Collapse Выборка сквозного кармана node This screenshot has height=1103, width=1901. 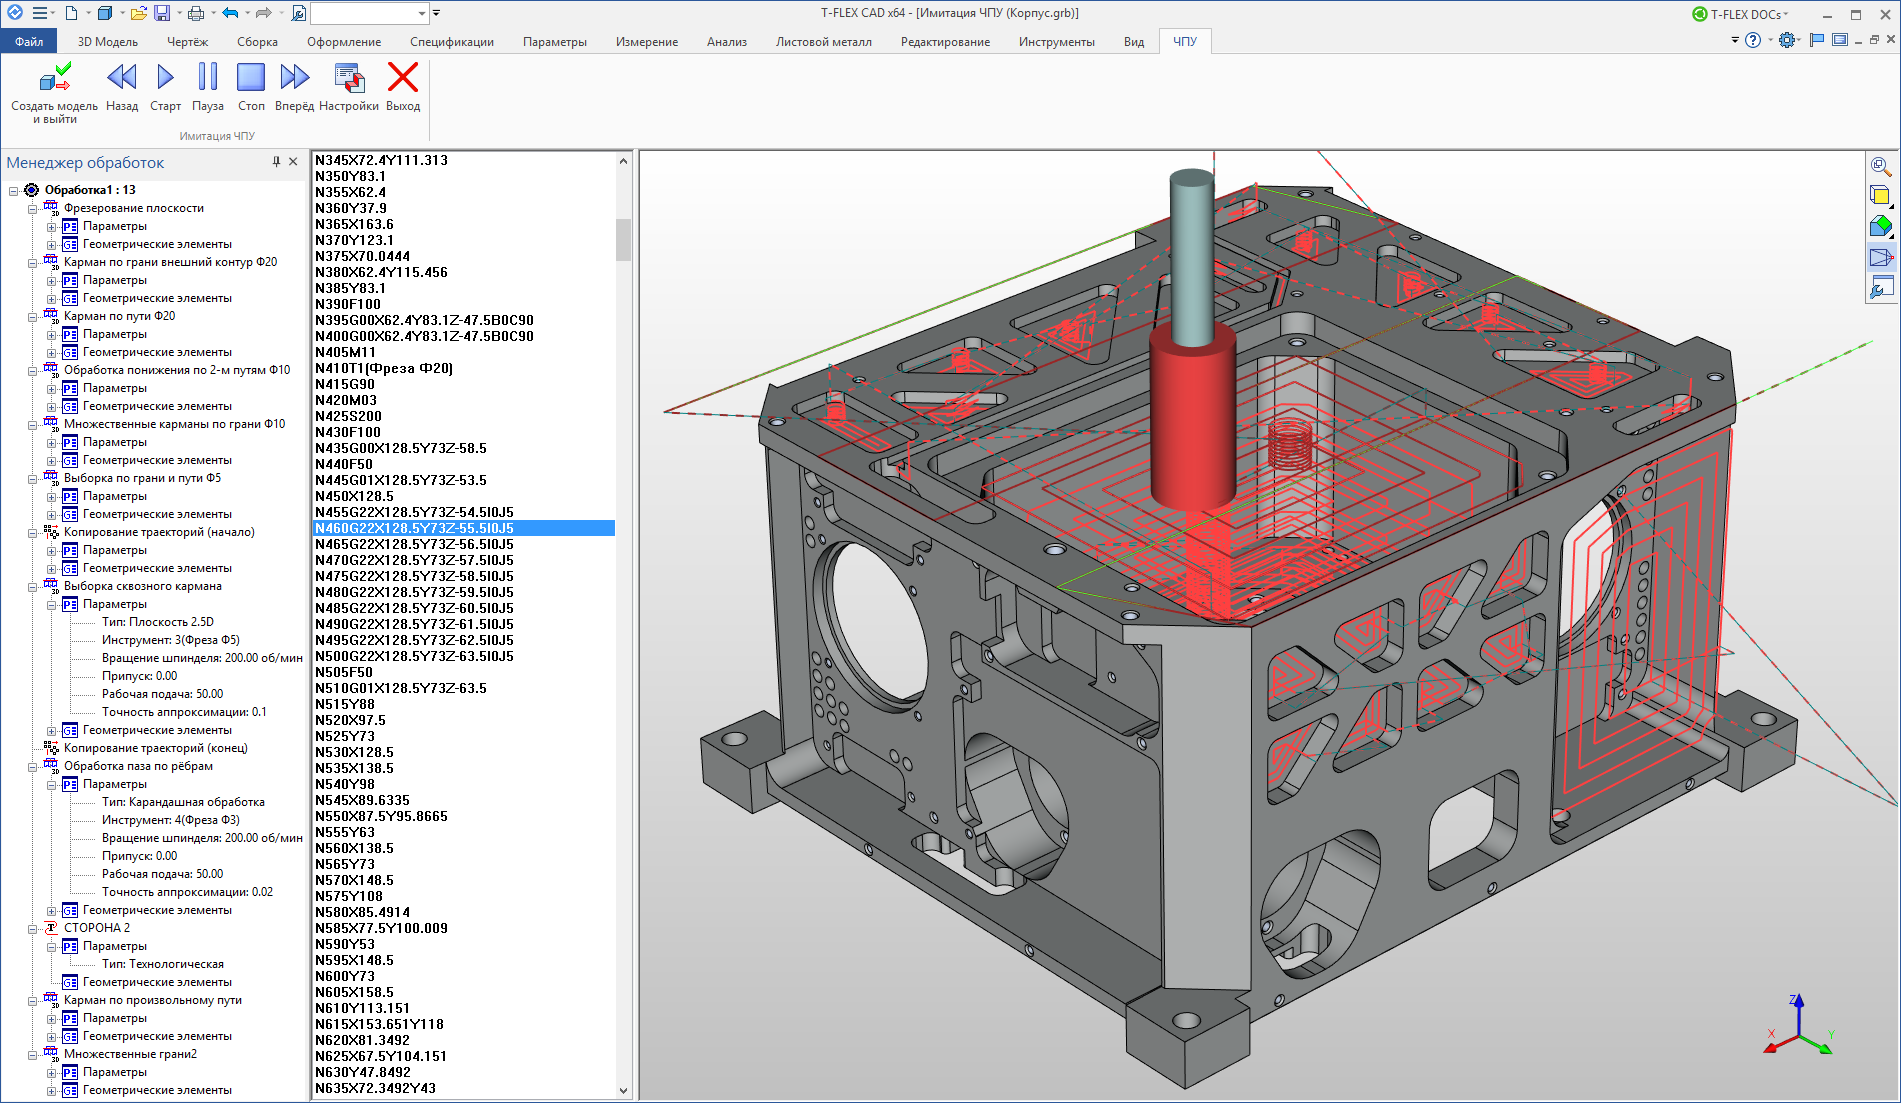pyautogui.click(x=32, y=586)
